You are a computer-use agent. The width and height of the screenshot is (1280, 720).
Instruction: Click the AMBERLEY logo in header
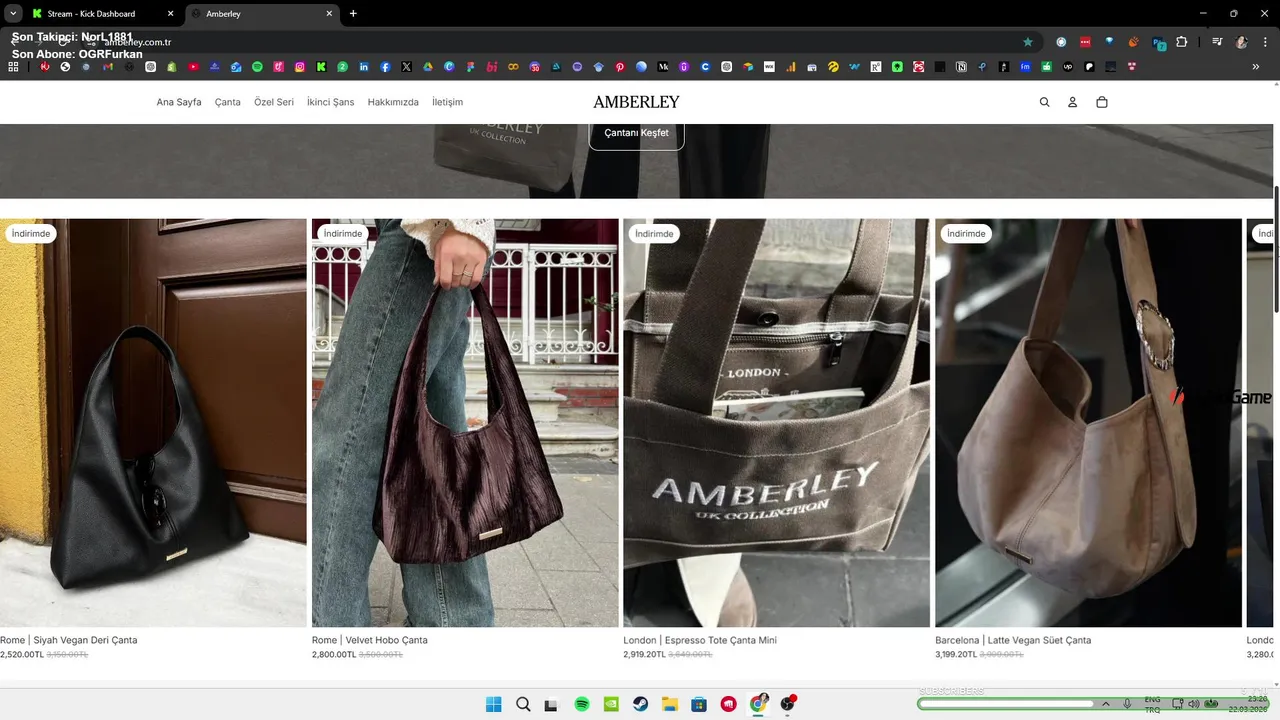(x=636, y=102)
